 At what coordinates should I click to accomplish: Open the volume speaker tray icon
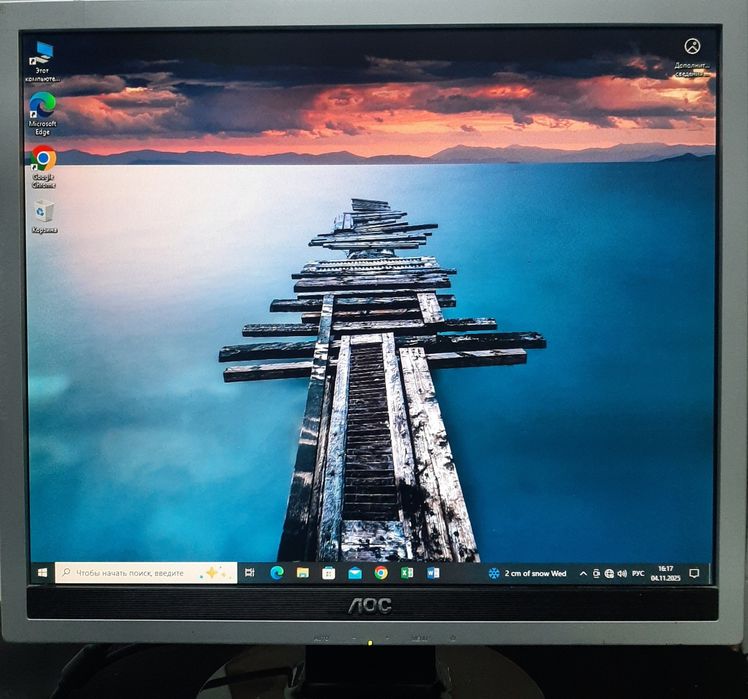click(x=622, y=574)
